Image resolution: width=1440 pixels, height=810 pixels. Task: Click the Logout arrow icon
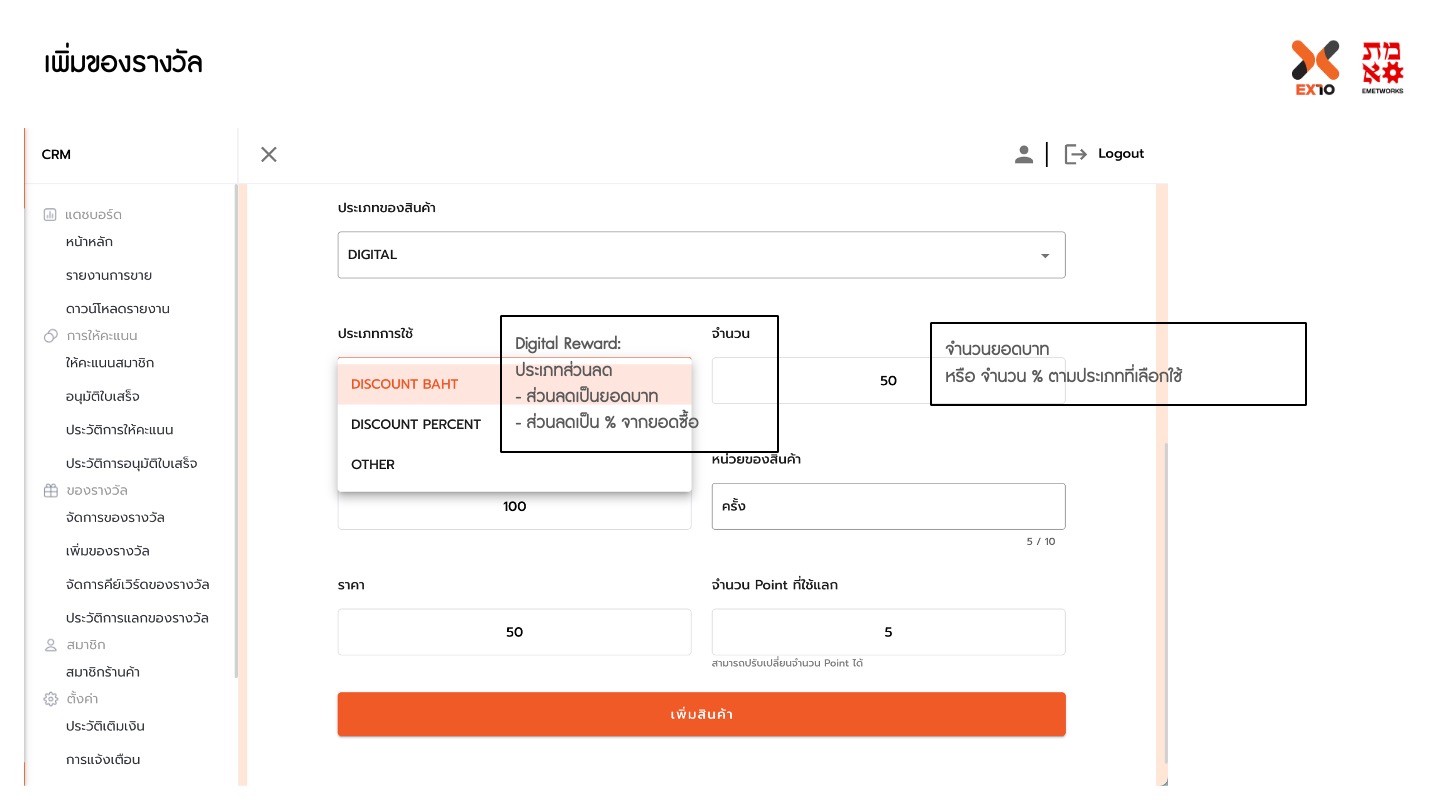1075,154
